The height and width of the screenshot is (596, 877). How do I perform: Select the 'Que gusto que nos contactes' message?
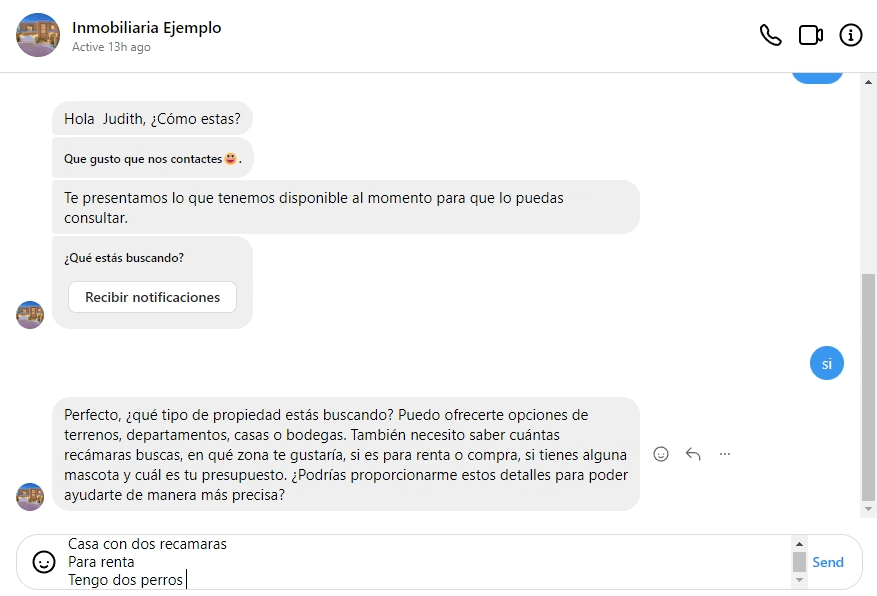[x=152, y=158]
